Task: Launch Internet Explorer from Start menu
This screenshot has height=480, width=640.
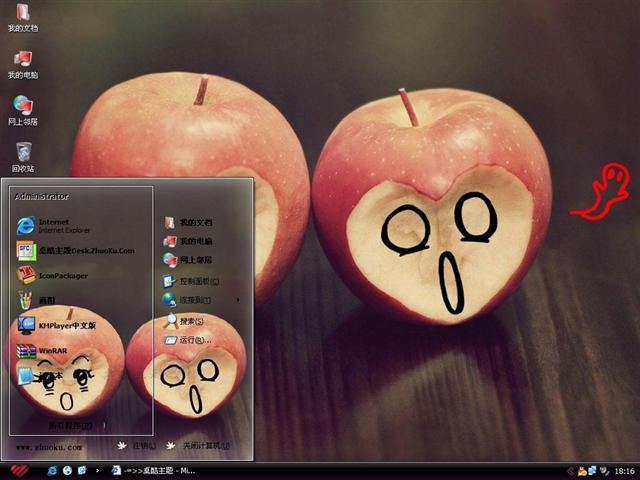Action: pos(54,226)
